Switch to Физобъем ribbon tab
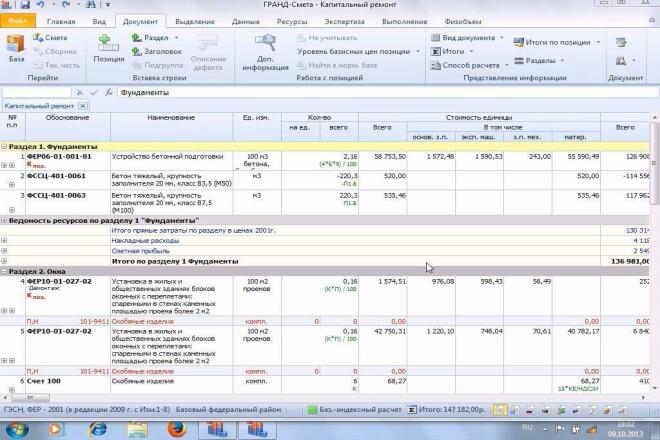 pos(463,21)
